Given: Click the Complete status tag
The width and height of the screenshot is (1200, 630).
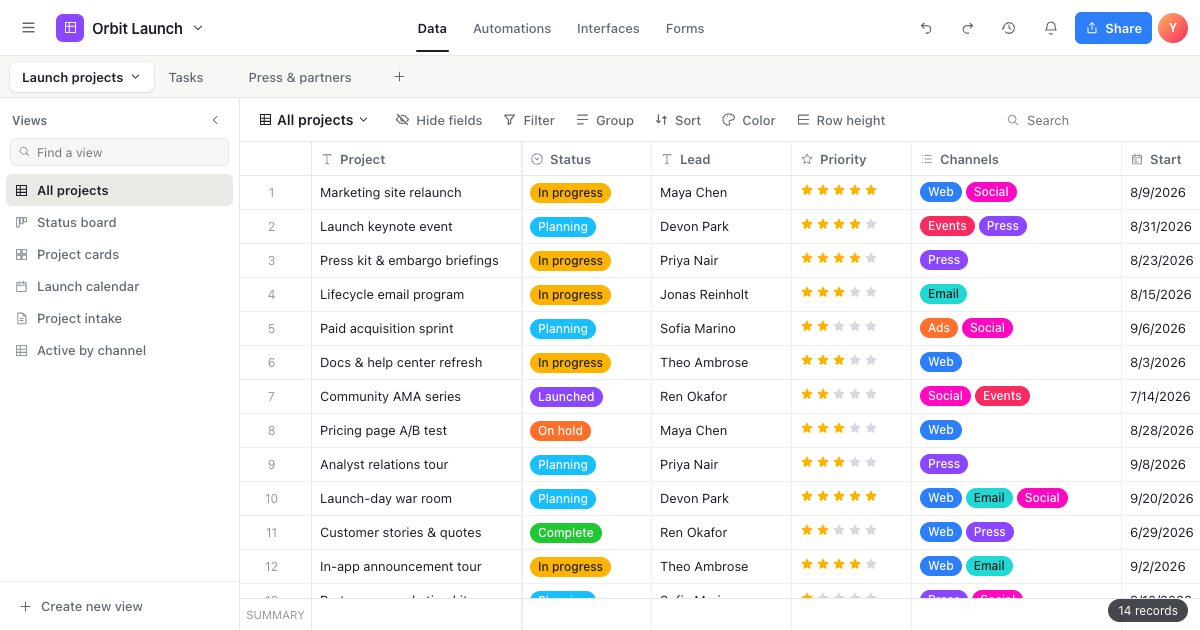Looking at the screenshot, I should coord(566,533).
